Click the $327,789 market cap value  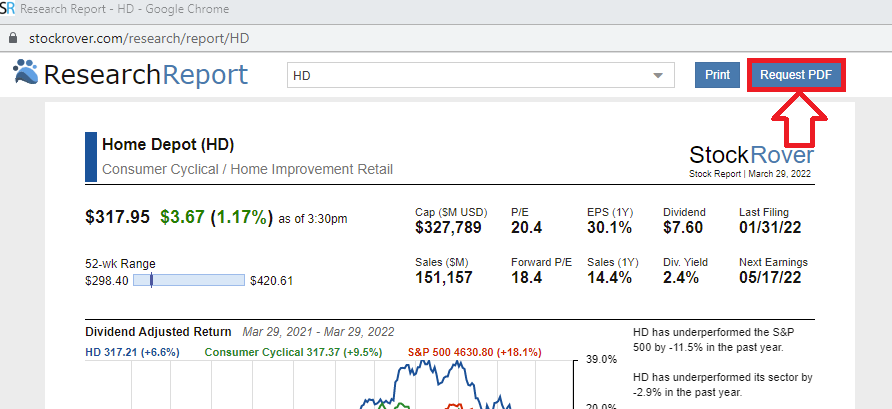pos(448,228)
